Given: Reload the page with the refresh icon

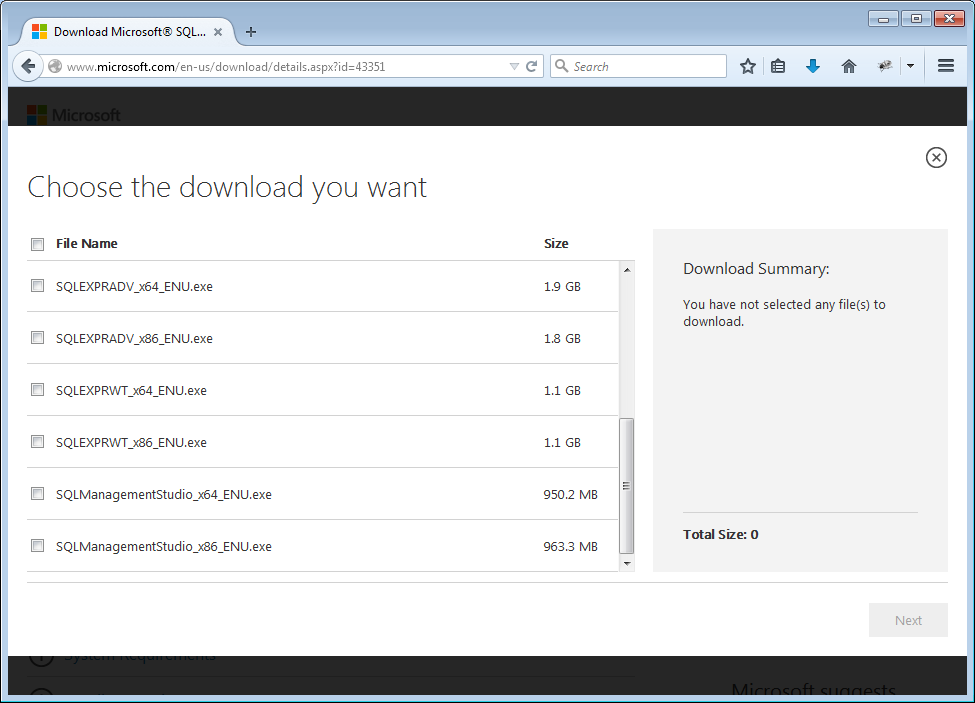Looking at the screenshot, I should click(532, 67).
